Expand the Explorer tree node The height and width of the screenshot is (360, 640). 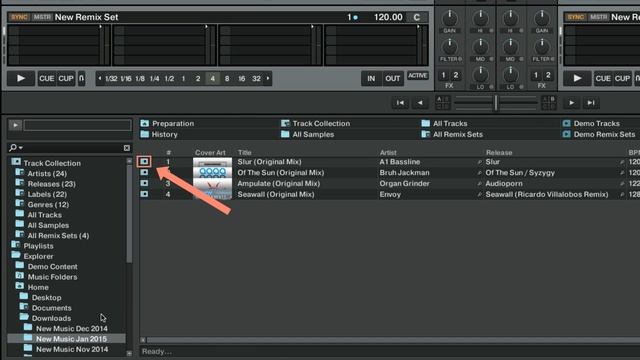[x=32, y=256]
